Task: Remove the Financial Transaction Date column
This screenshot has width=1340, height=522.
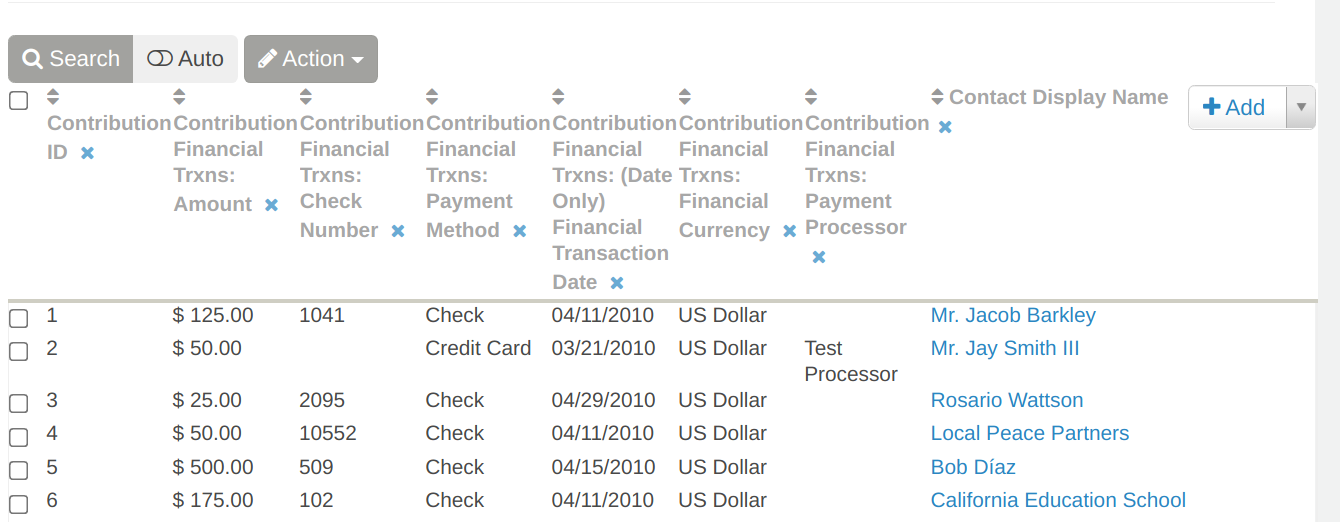Action: click(617, 283)
